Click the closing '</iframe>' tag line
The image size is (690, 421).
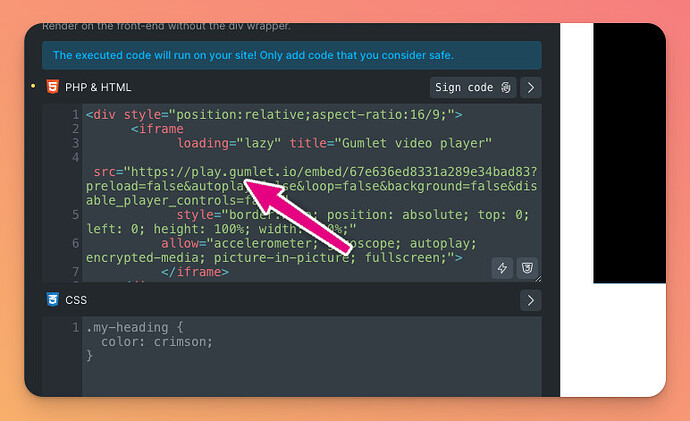click(195, 272)
